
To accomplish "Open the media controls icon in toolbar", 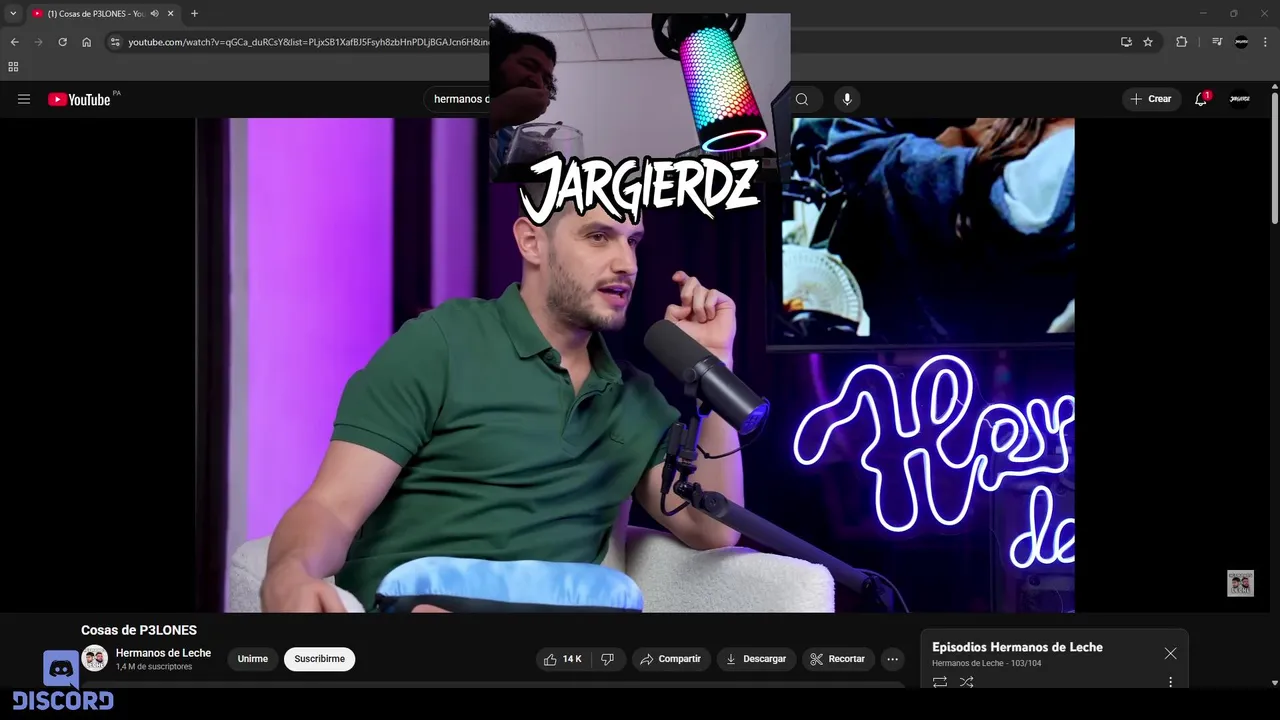I will 1217,42.
